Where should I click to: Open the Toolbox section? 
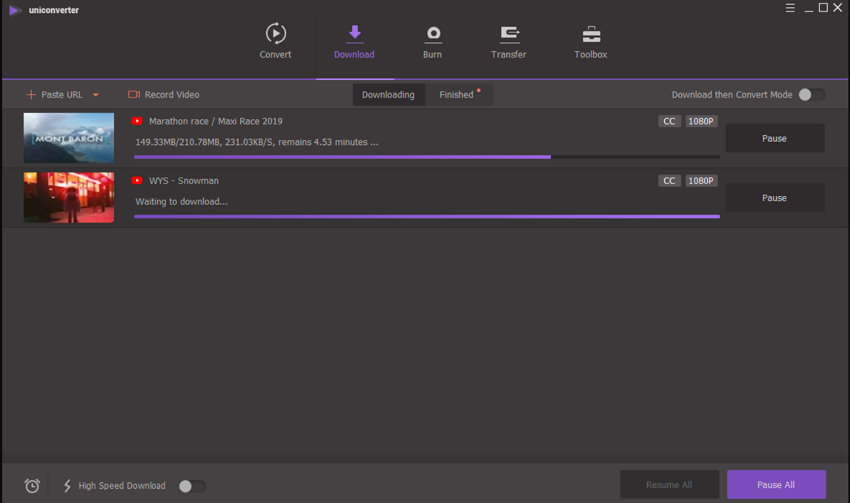pyautogui.click(x=591, y=41)
